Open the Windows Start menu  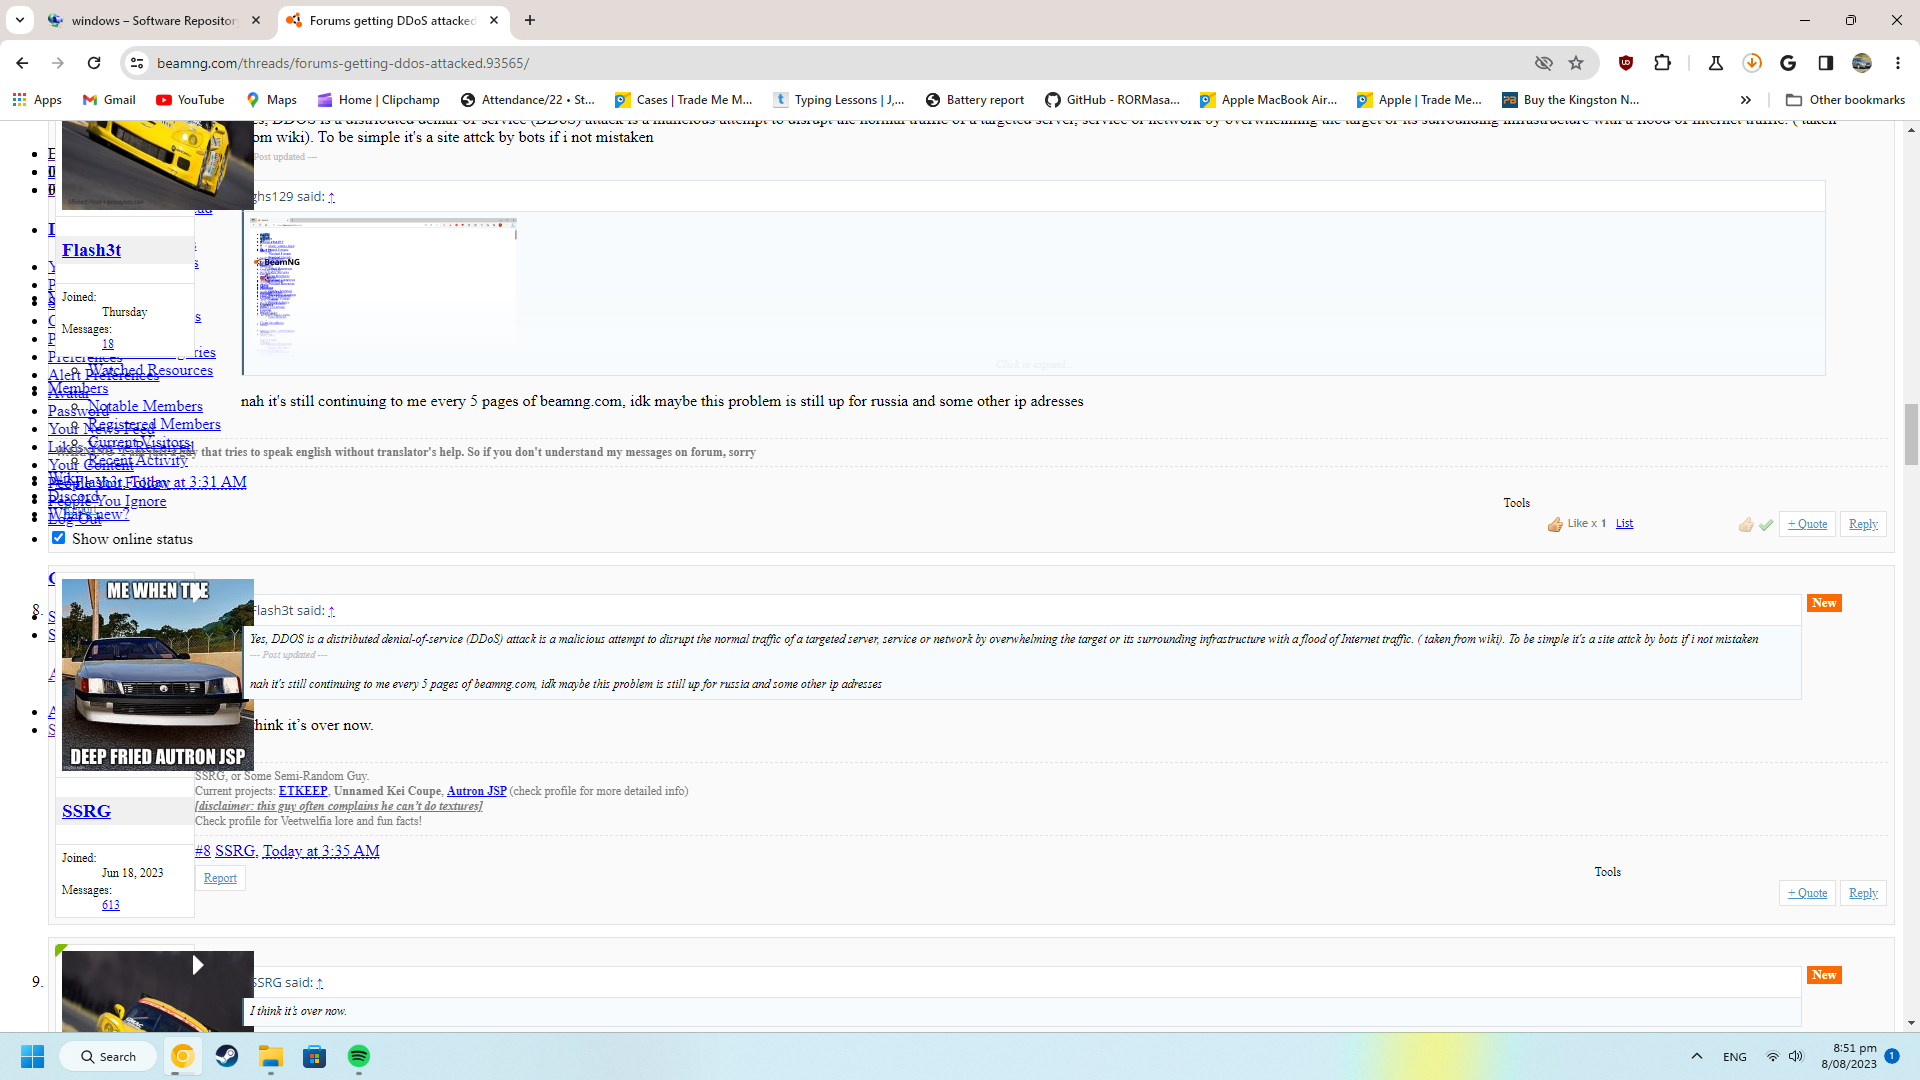[33, 1056]
